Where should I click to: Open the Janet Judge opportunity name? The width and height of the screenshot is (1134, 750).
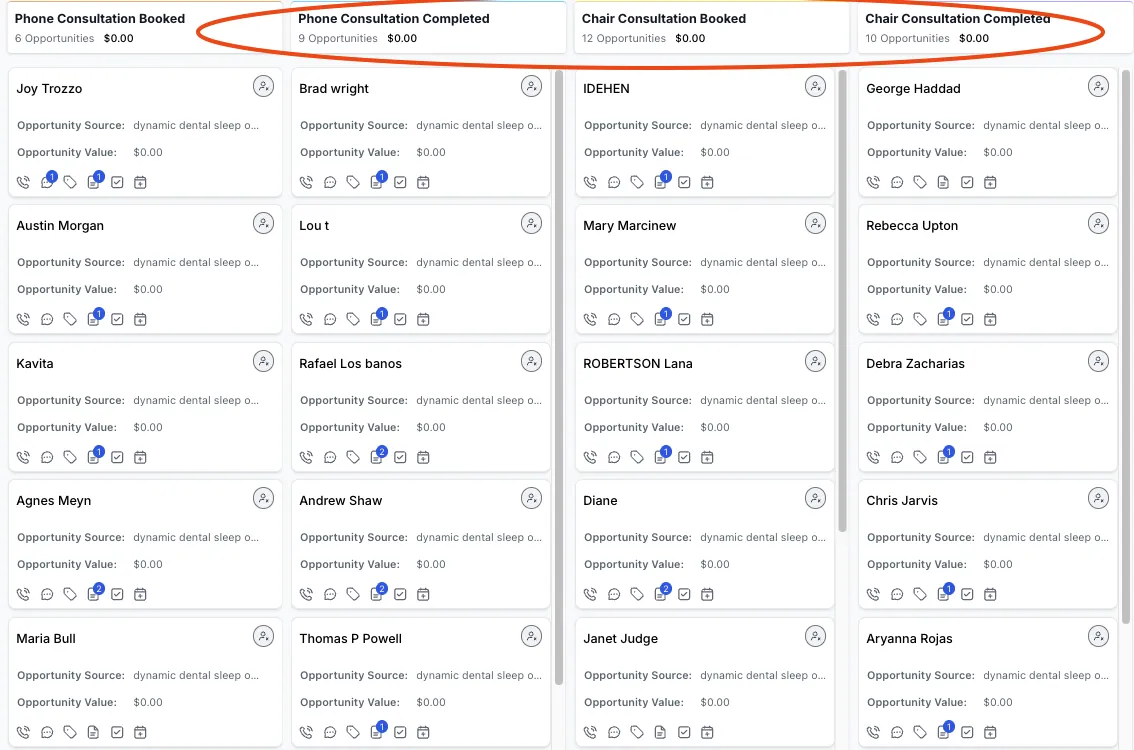621,639
